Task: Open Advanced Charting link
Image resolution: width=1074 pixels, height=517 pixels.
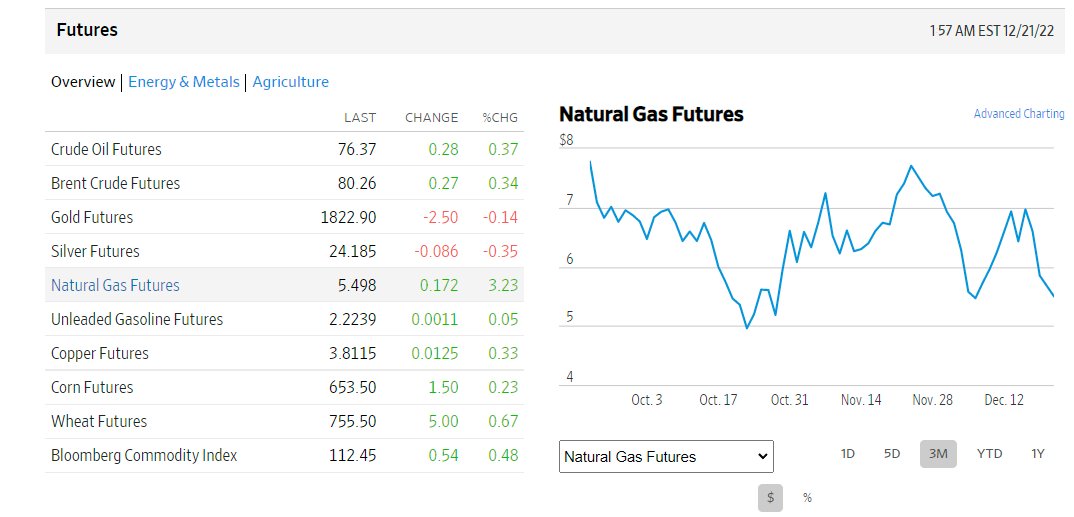Action: click(1019, 114)
